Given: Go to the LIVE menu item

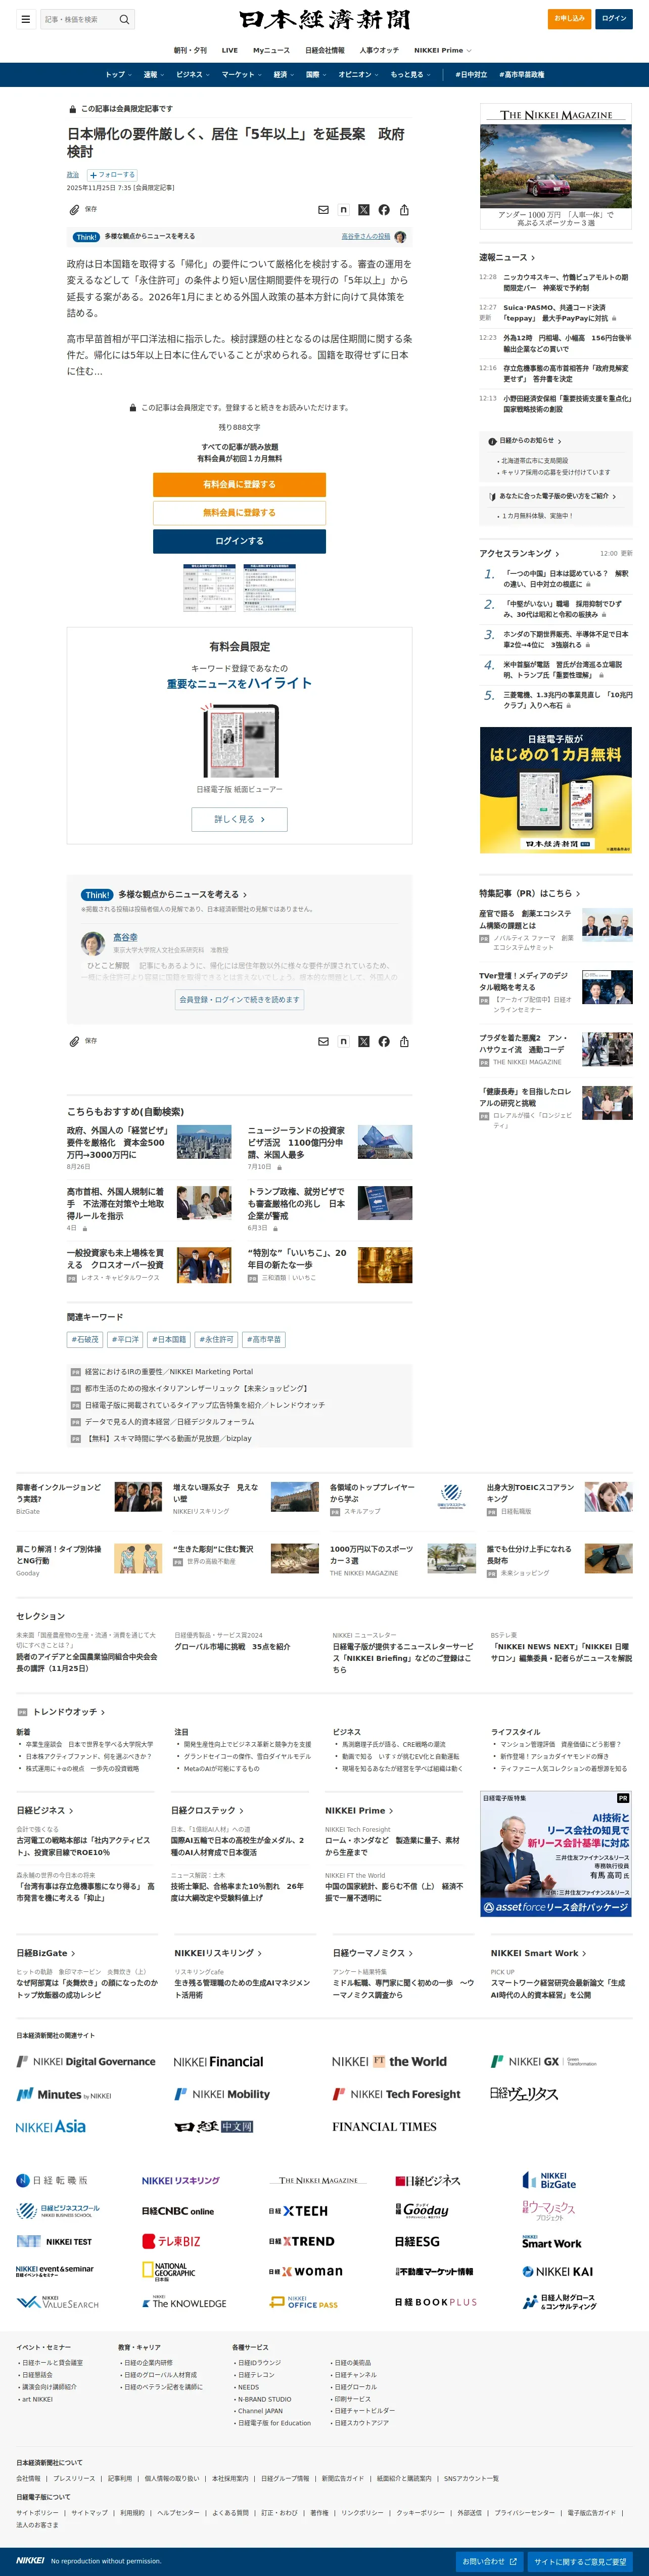Looking at the screenshot, I should 230,50.
